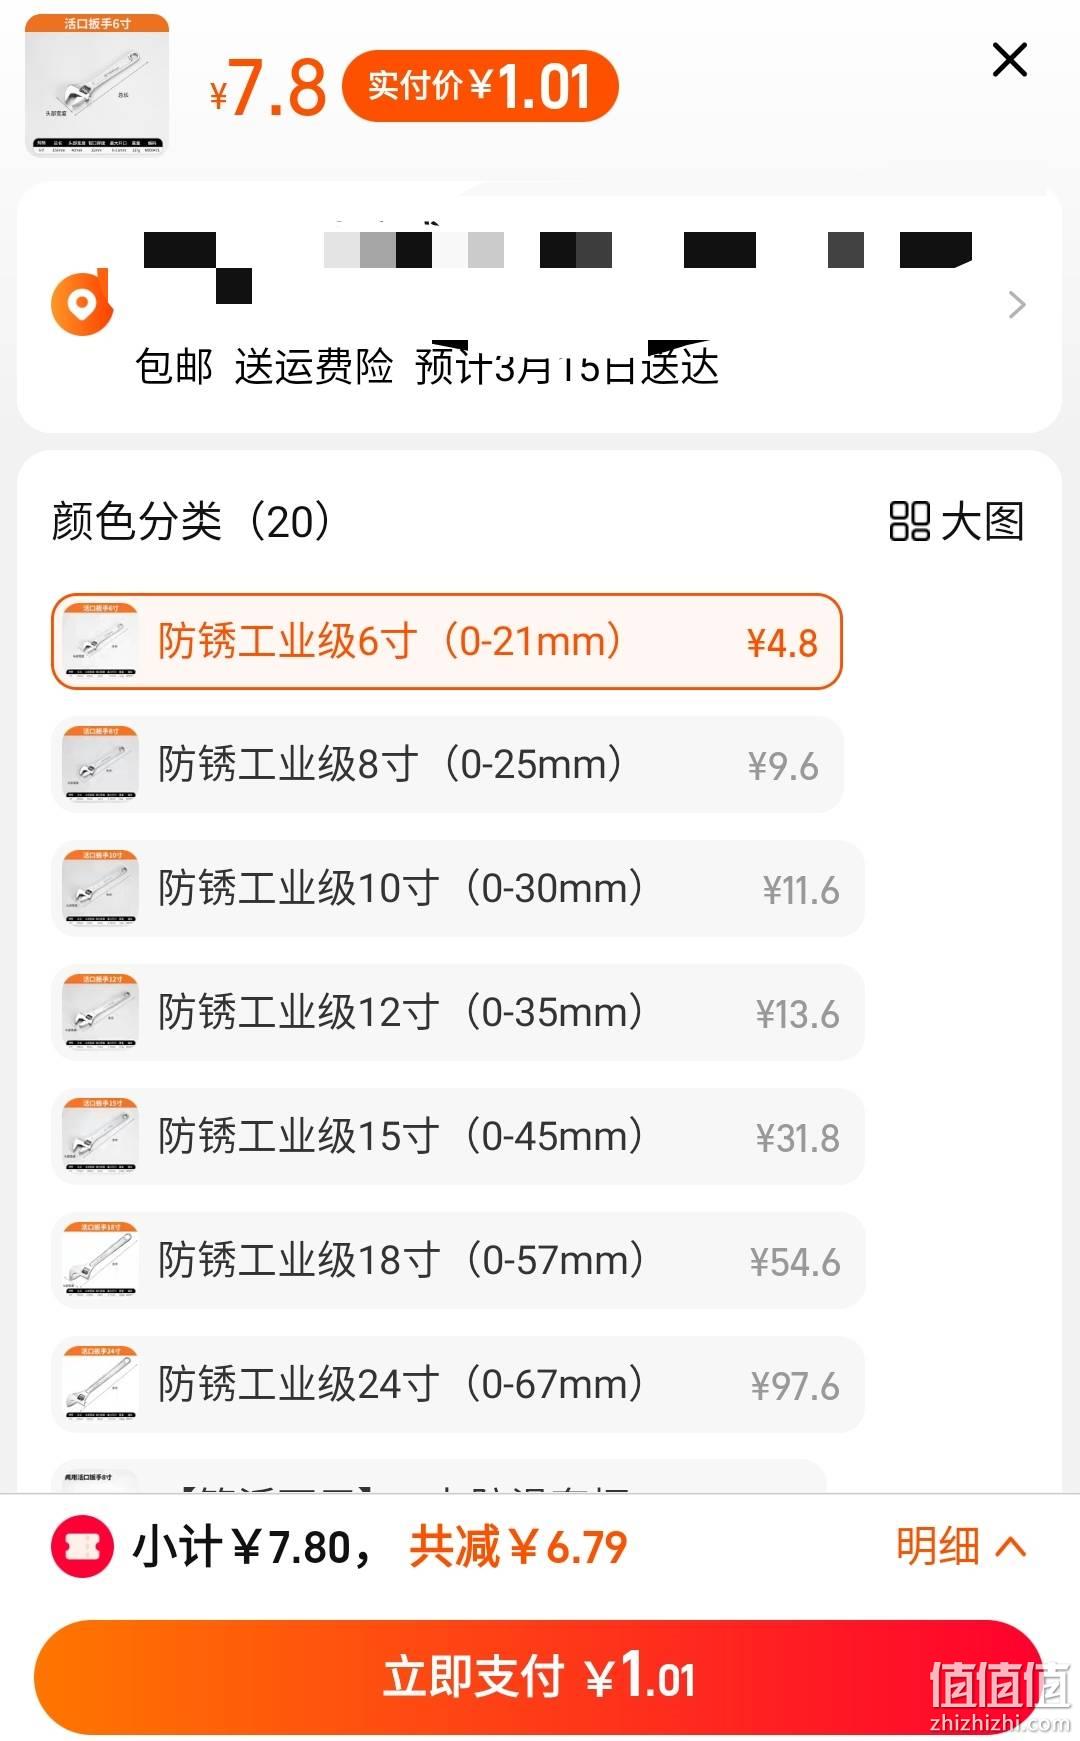
Task: Select 防锈工业级6寸 (0-21mm) option
Action: coord(447,641)
